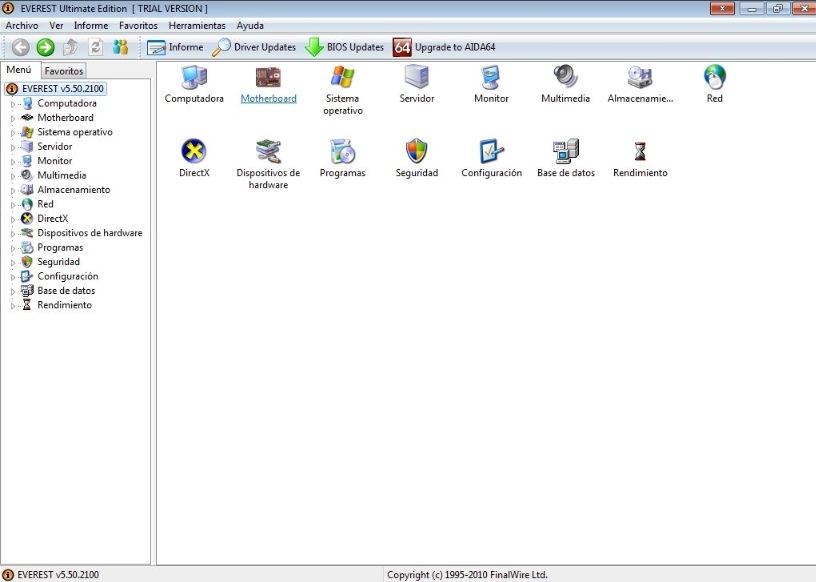Image resolution: width=816 pixels, height=582 pixels.
Task: Expand the Computadora tree node
Action: pos(14,104)
